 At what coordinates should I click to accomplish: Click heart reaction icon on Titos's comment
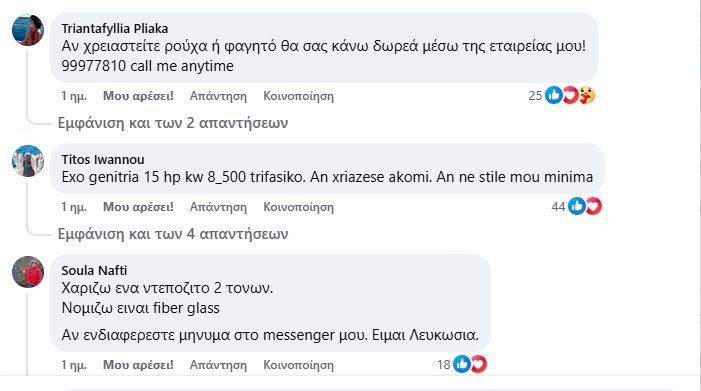click(x=594, y=206)
